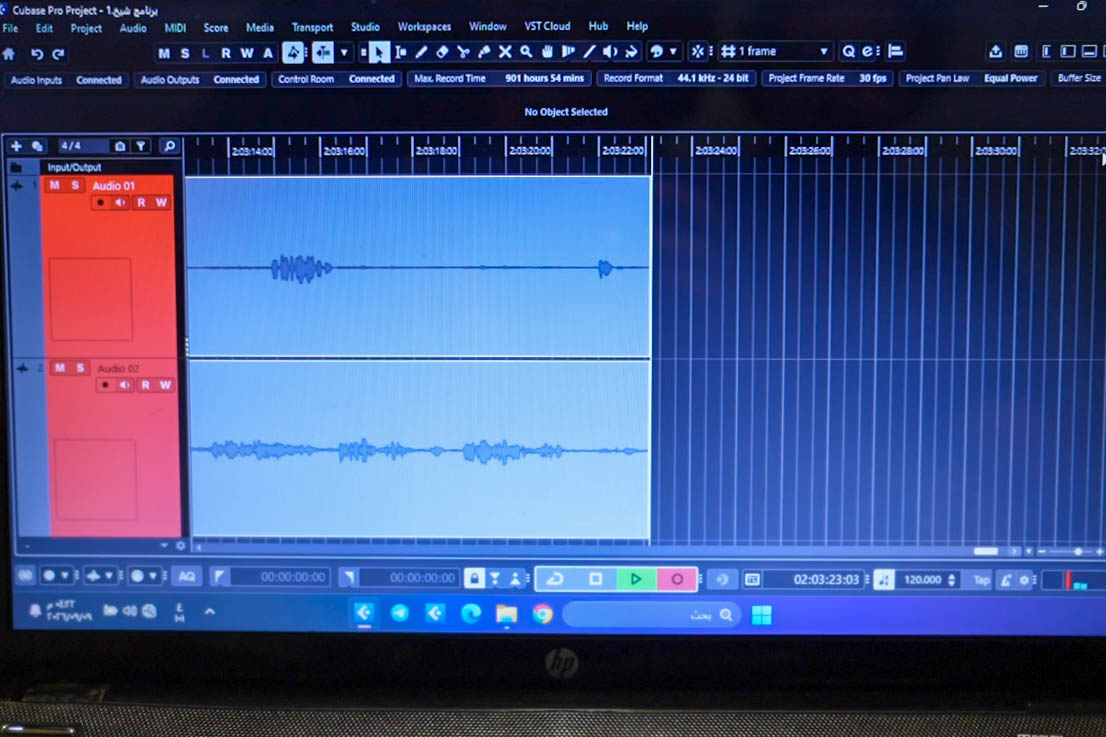The width and height of the screenshot is (1106, 737).
Task: Open the MixConsole icon in toolbar
Action: pos(1021,51)
